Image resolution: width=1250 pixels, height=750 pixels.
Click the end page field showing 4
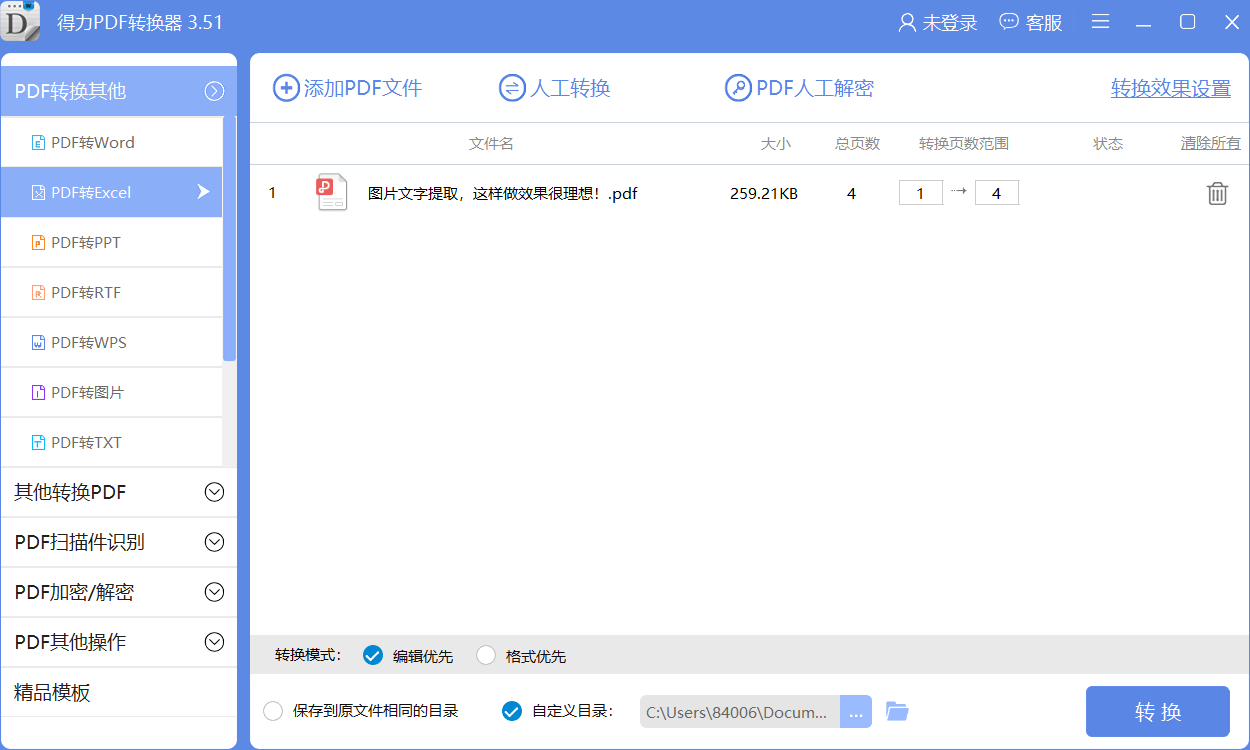[x=997, y=193]
